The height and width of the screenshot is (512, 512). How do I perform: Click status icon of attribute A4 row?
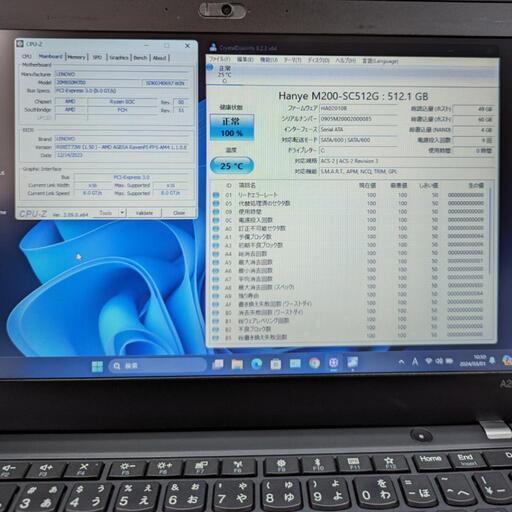click(216, 254)
